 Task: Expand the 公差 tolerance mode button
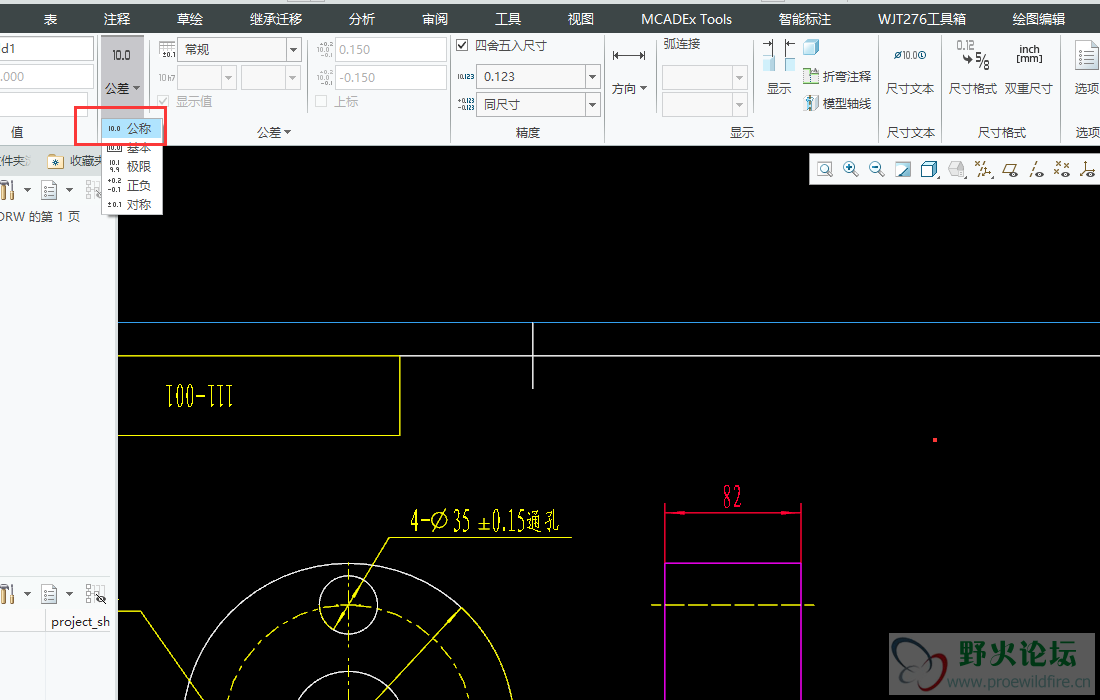click(x=122, y=88)
